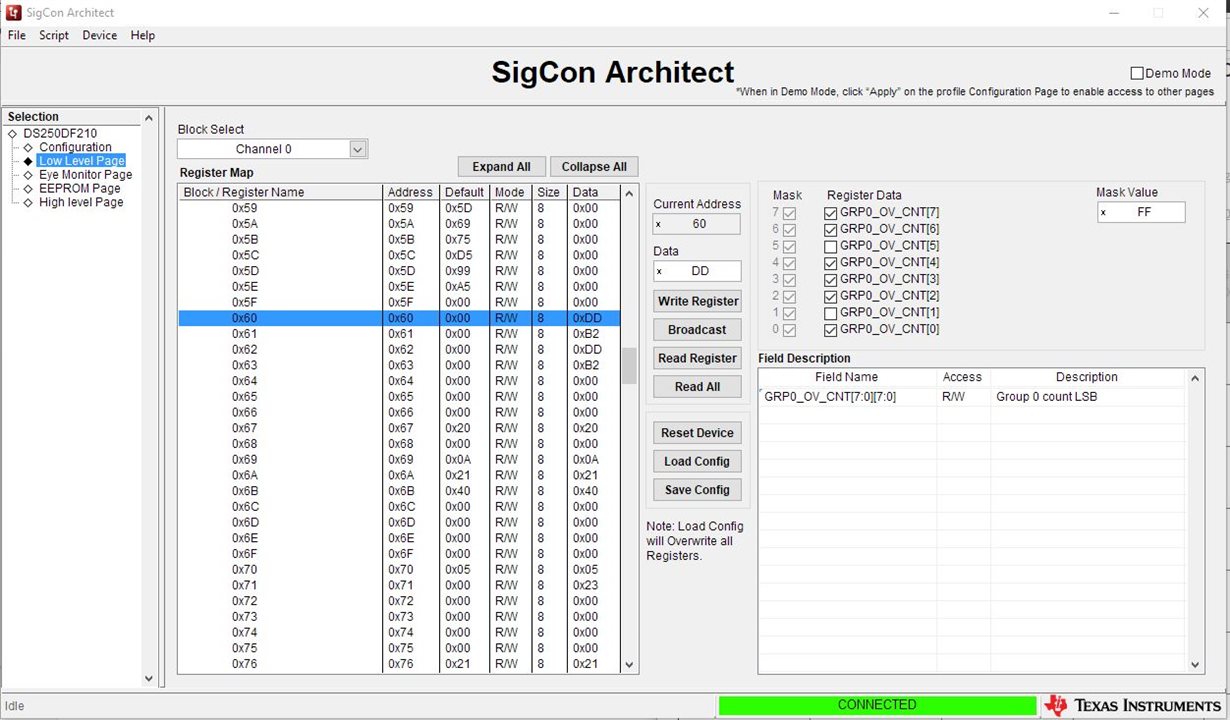
Task: Click the Read All button
Action: (x=698, y=387)
